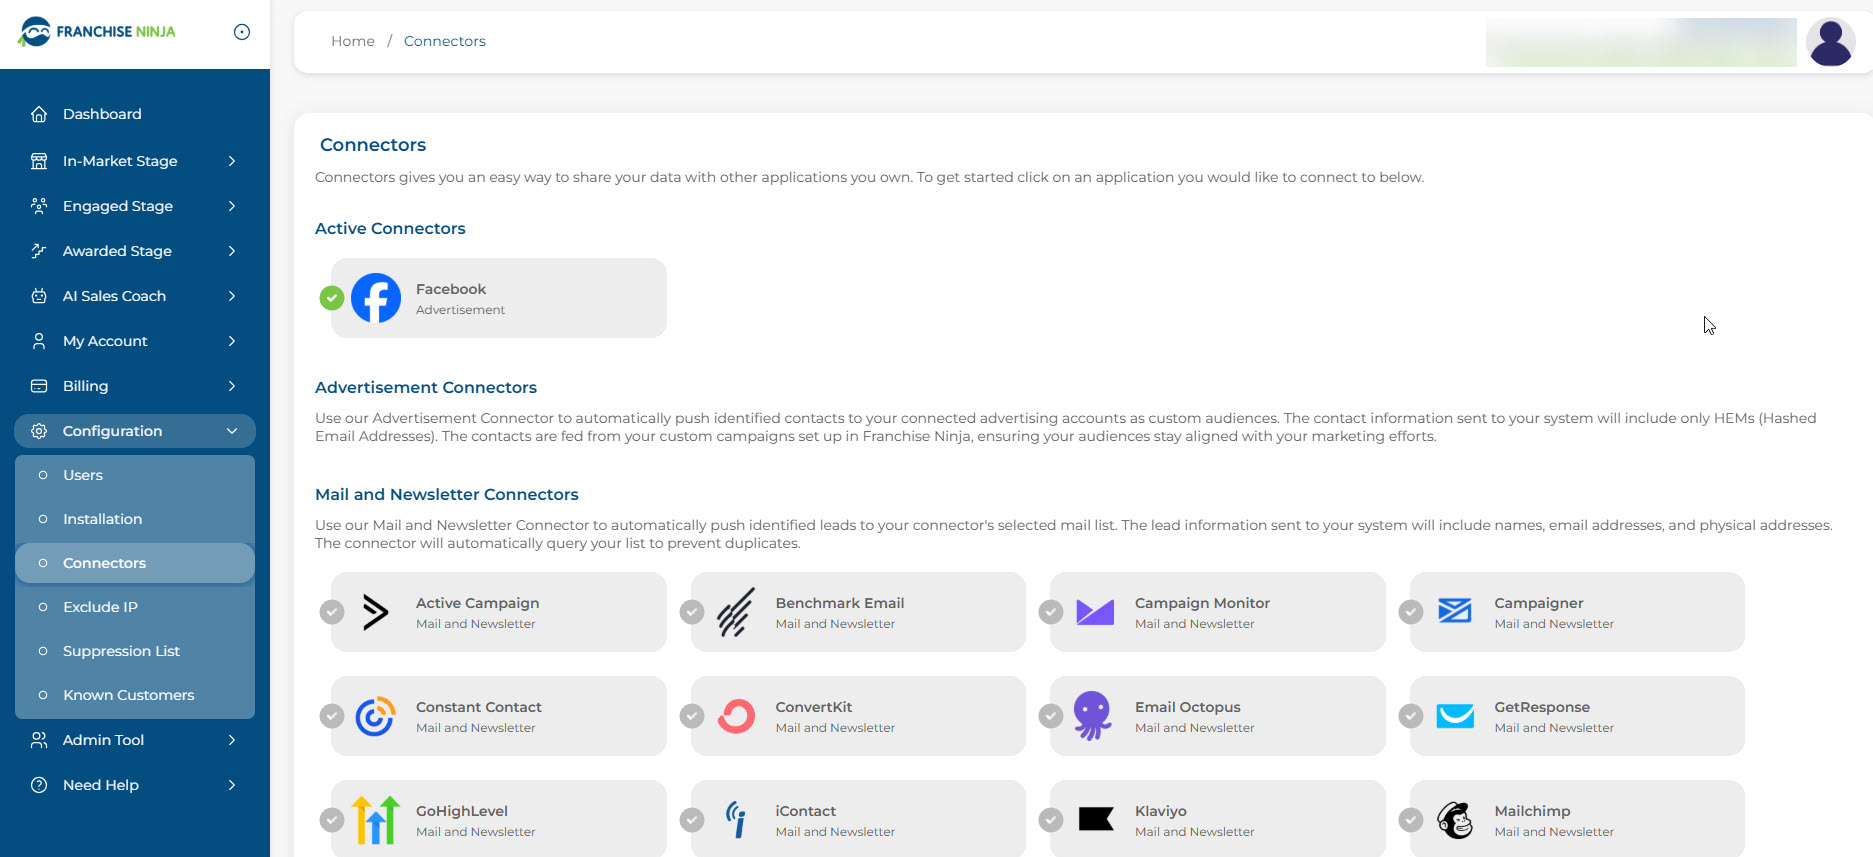Go to Home breadcrumb link
This screenshot has width=1873, height=857.
[x=353, y=41]
